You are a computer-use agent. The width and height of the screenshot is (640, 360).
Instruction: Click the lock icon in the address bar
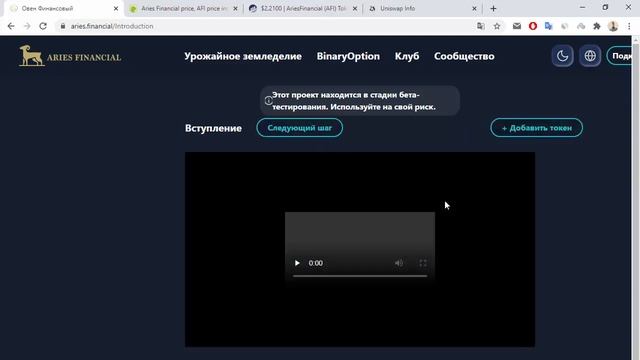62,26
